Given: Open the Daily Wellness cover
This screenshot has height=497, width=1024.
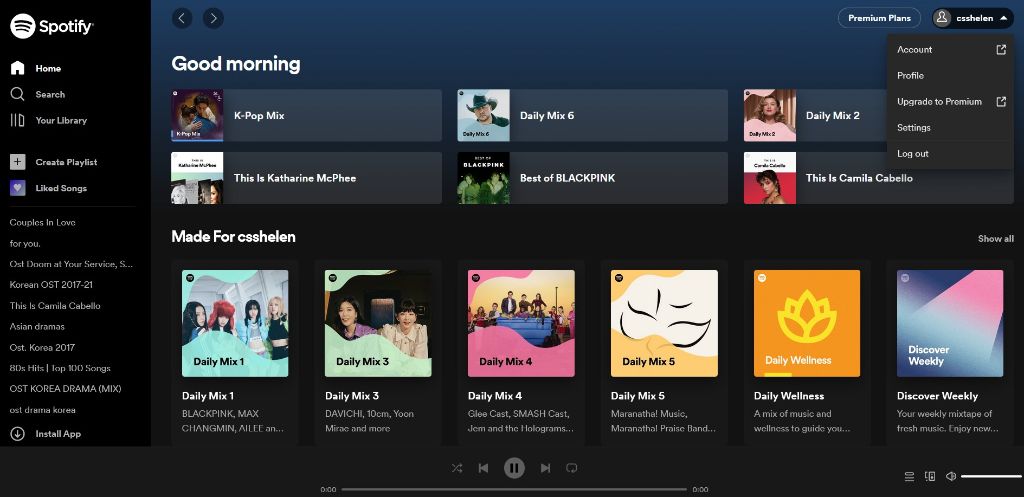Looking at the screenshot, I should tap(807, 323).
